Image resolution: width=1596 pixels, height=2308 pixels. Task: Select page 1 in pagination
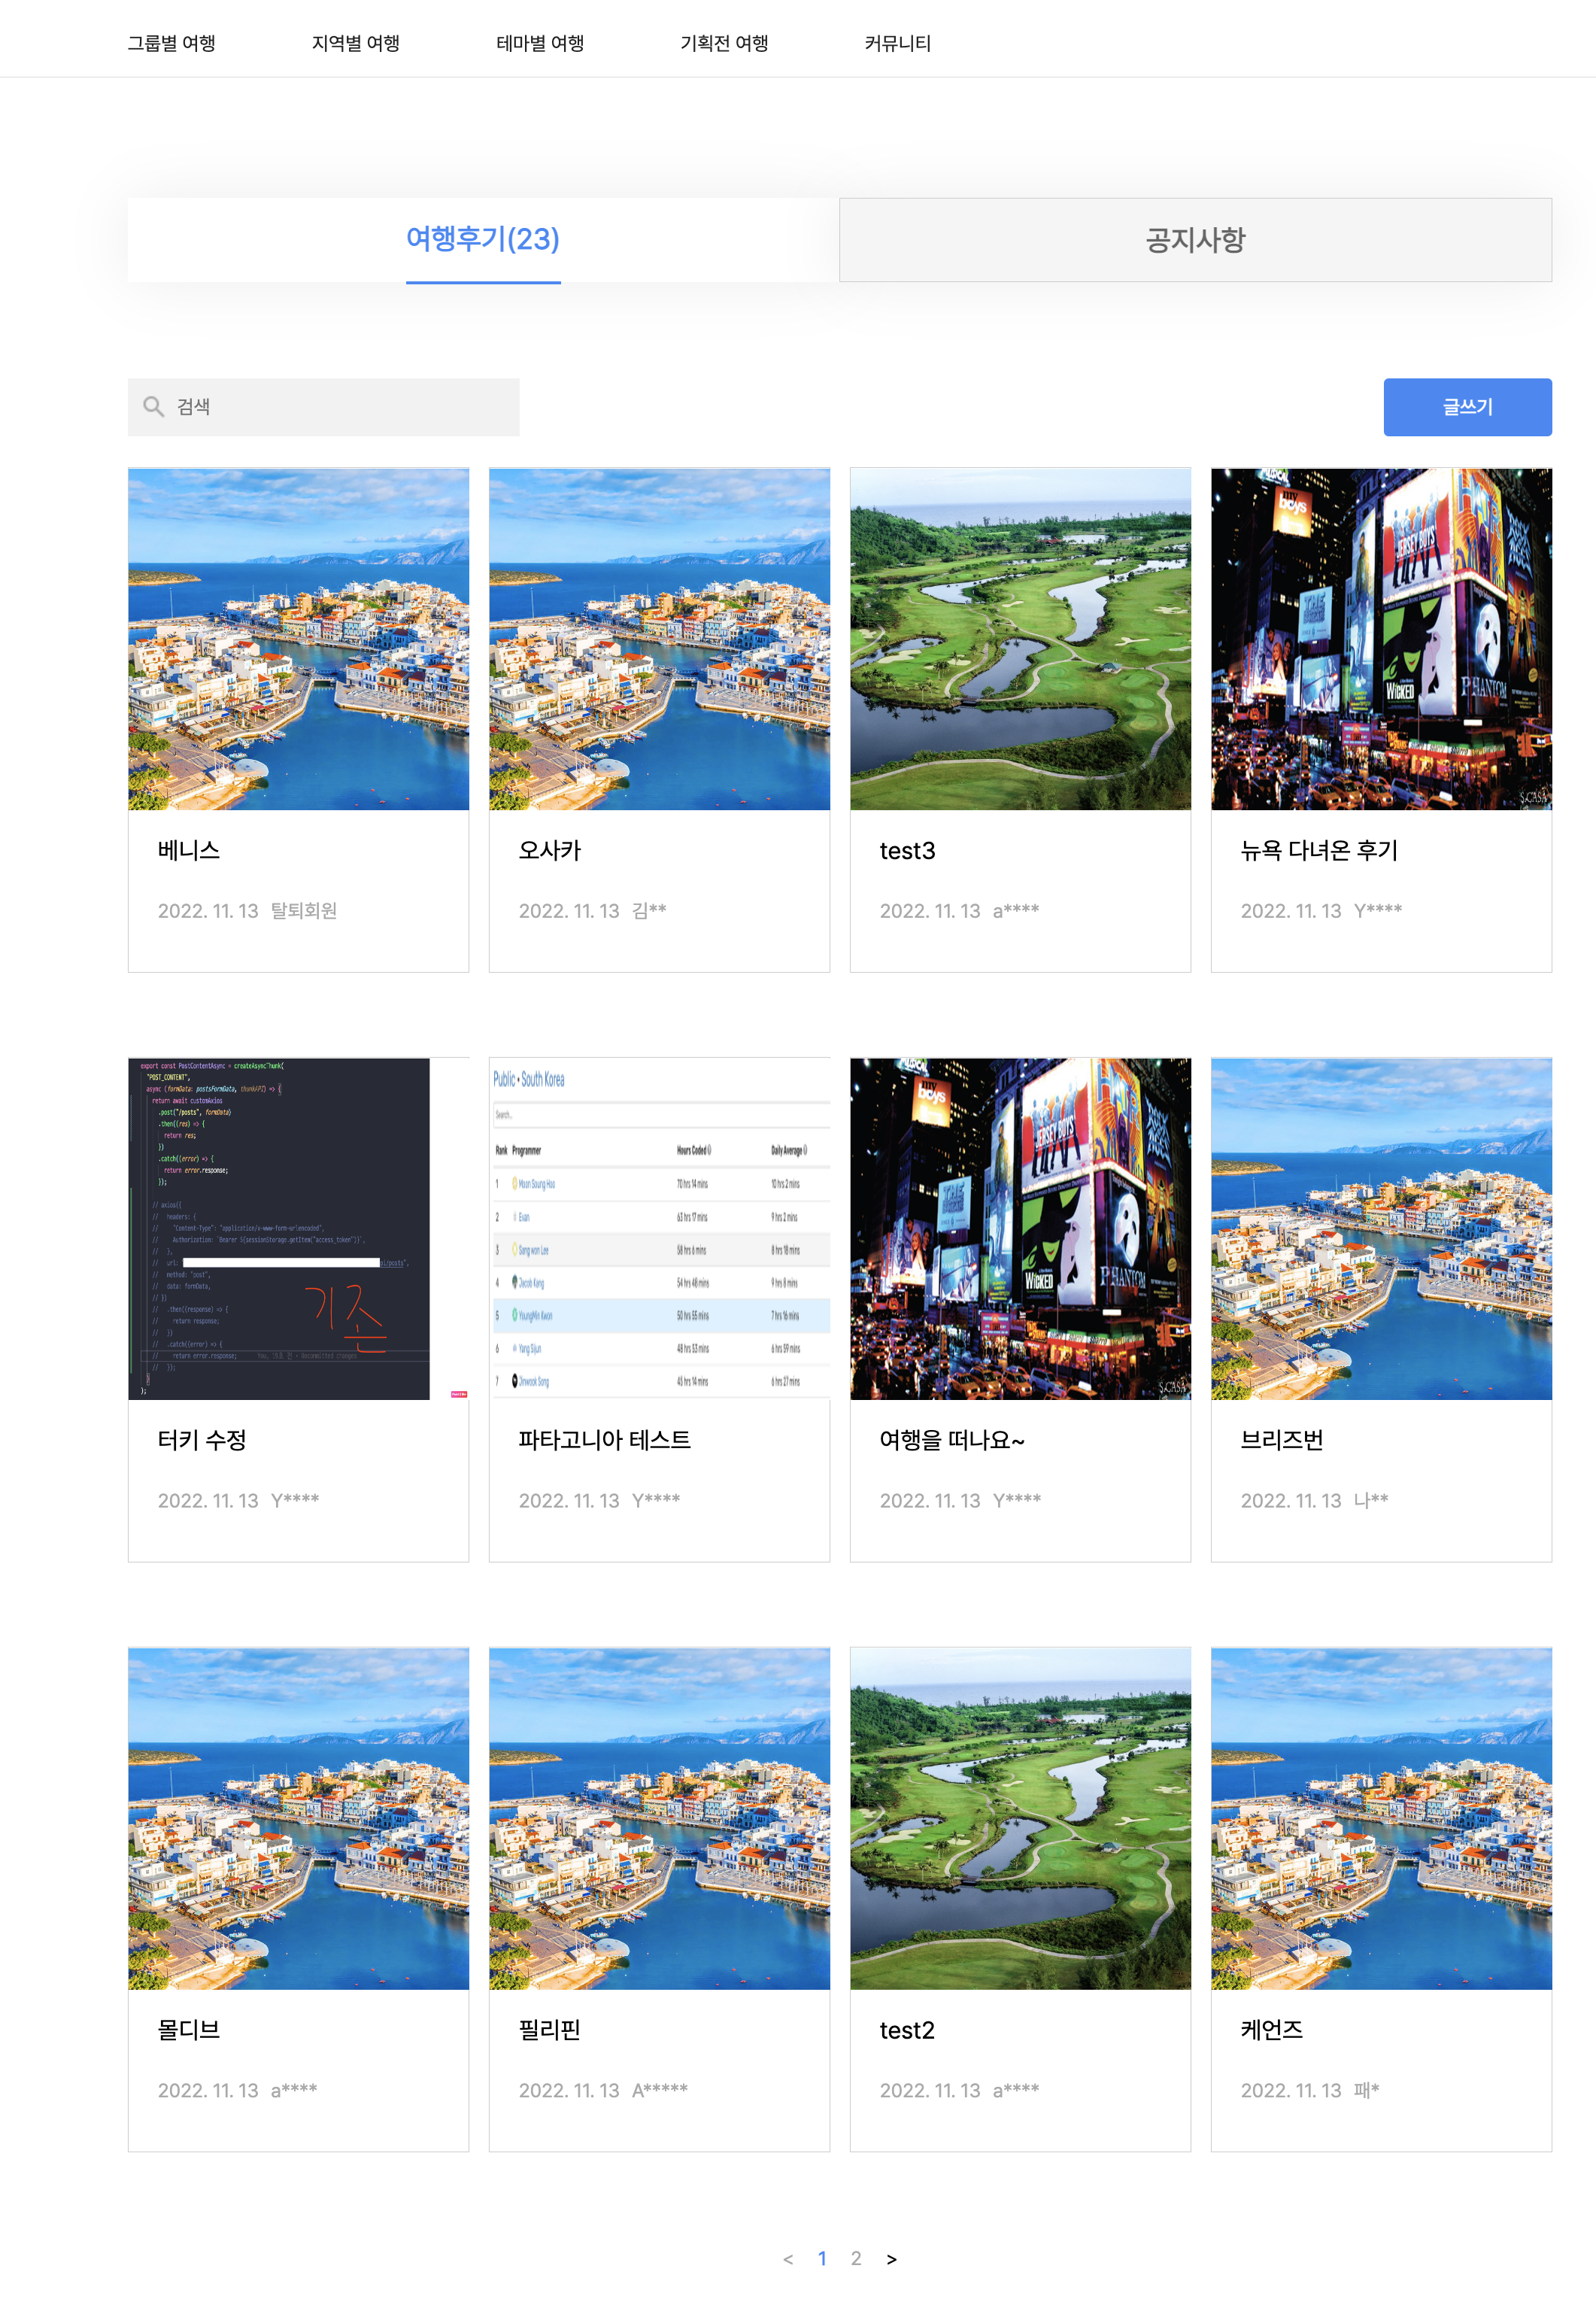[822, 2258]
